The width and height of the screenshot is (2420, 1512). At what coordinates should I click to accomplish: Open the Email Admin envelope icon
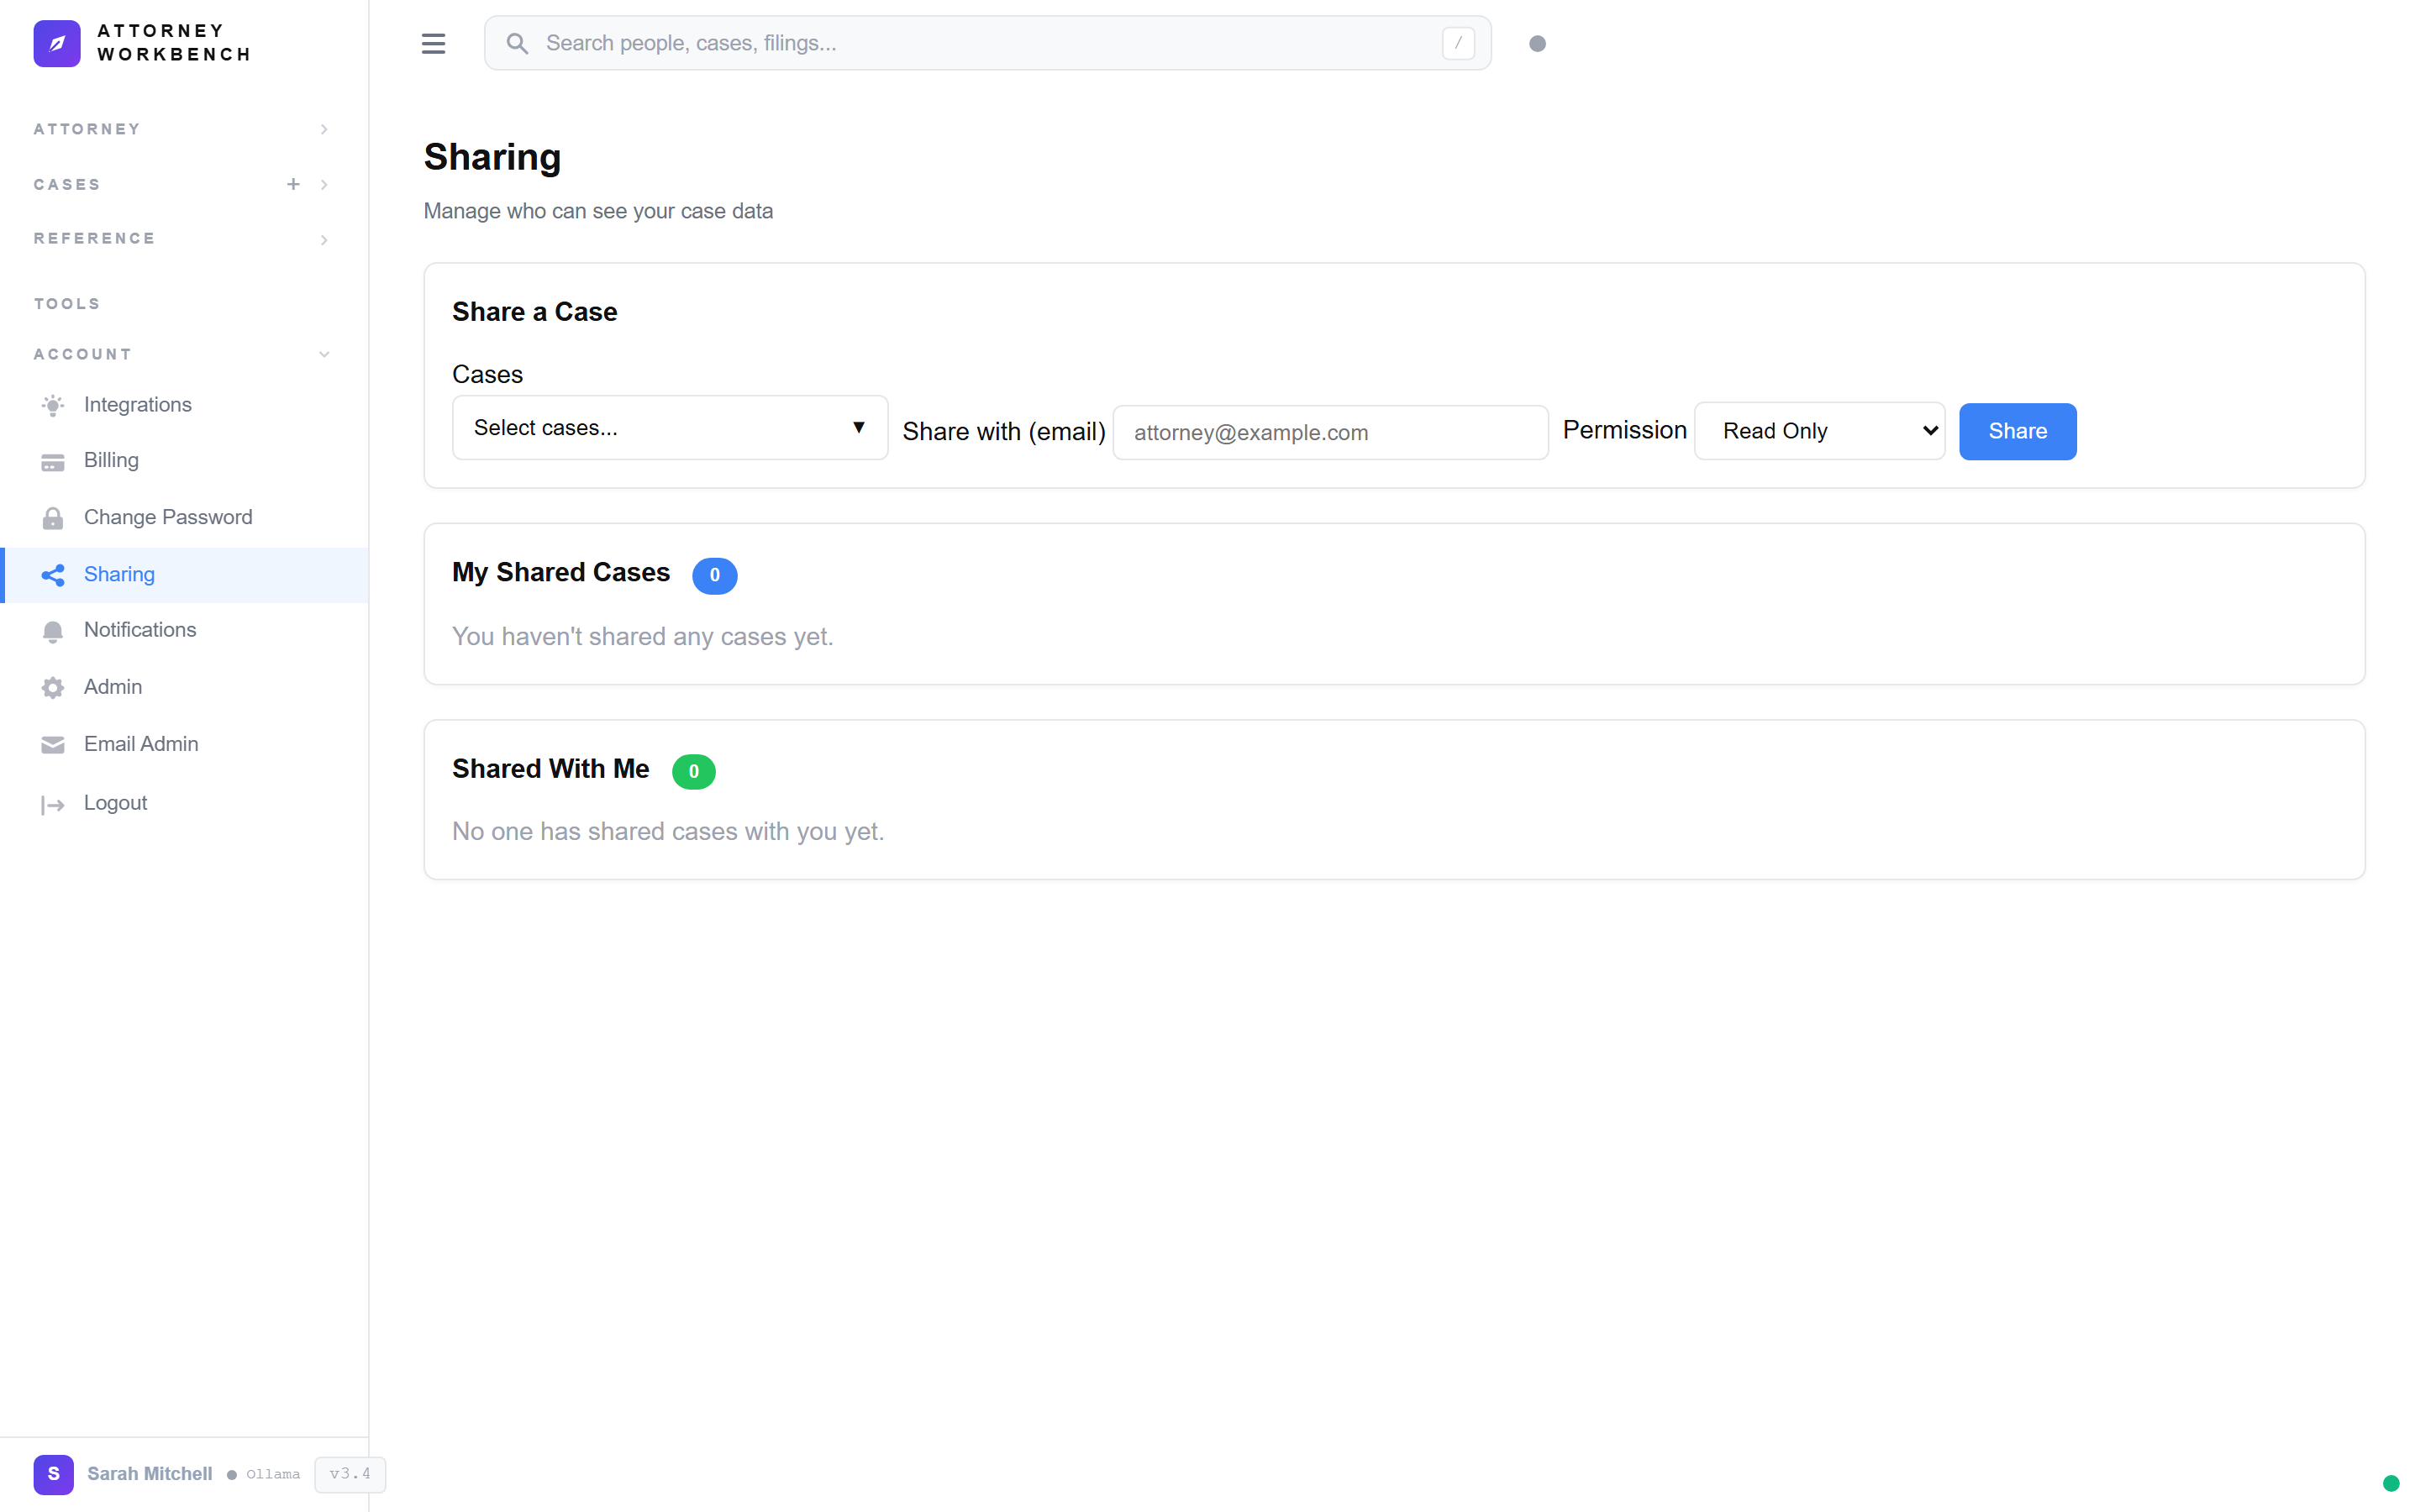pyautogui.click(x=53, y=744)
